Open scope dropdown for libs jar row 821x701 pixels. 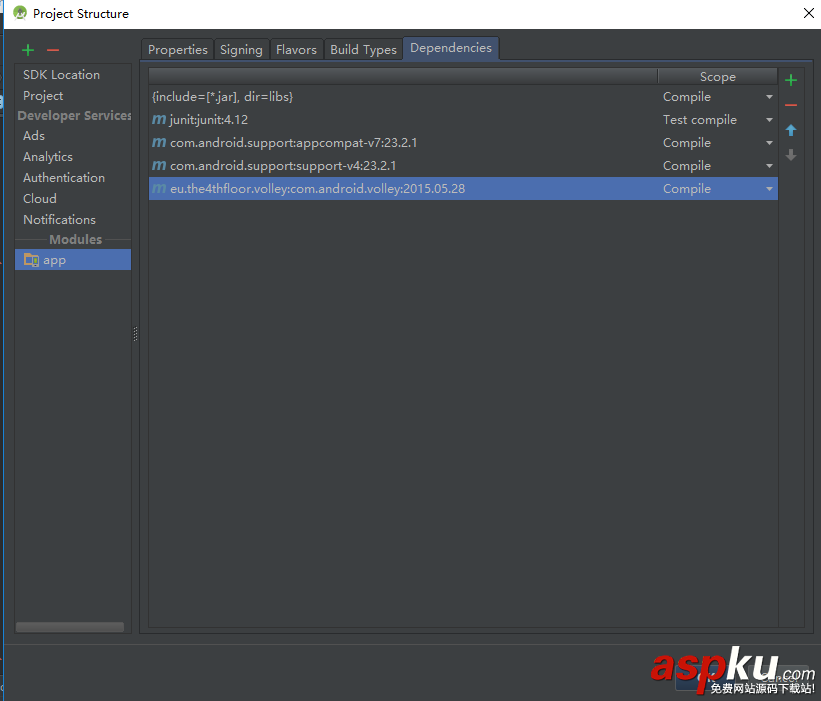click(x=769, y=97)
